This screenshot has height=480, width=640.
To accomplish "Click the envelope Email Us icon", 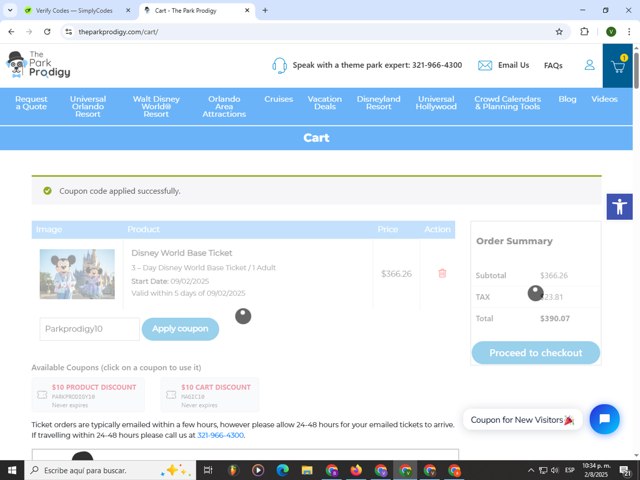I will [x=485, y=65].
